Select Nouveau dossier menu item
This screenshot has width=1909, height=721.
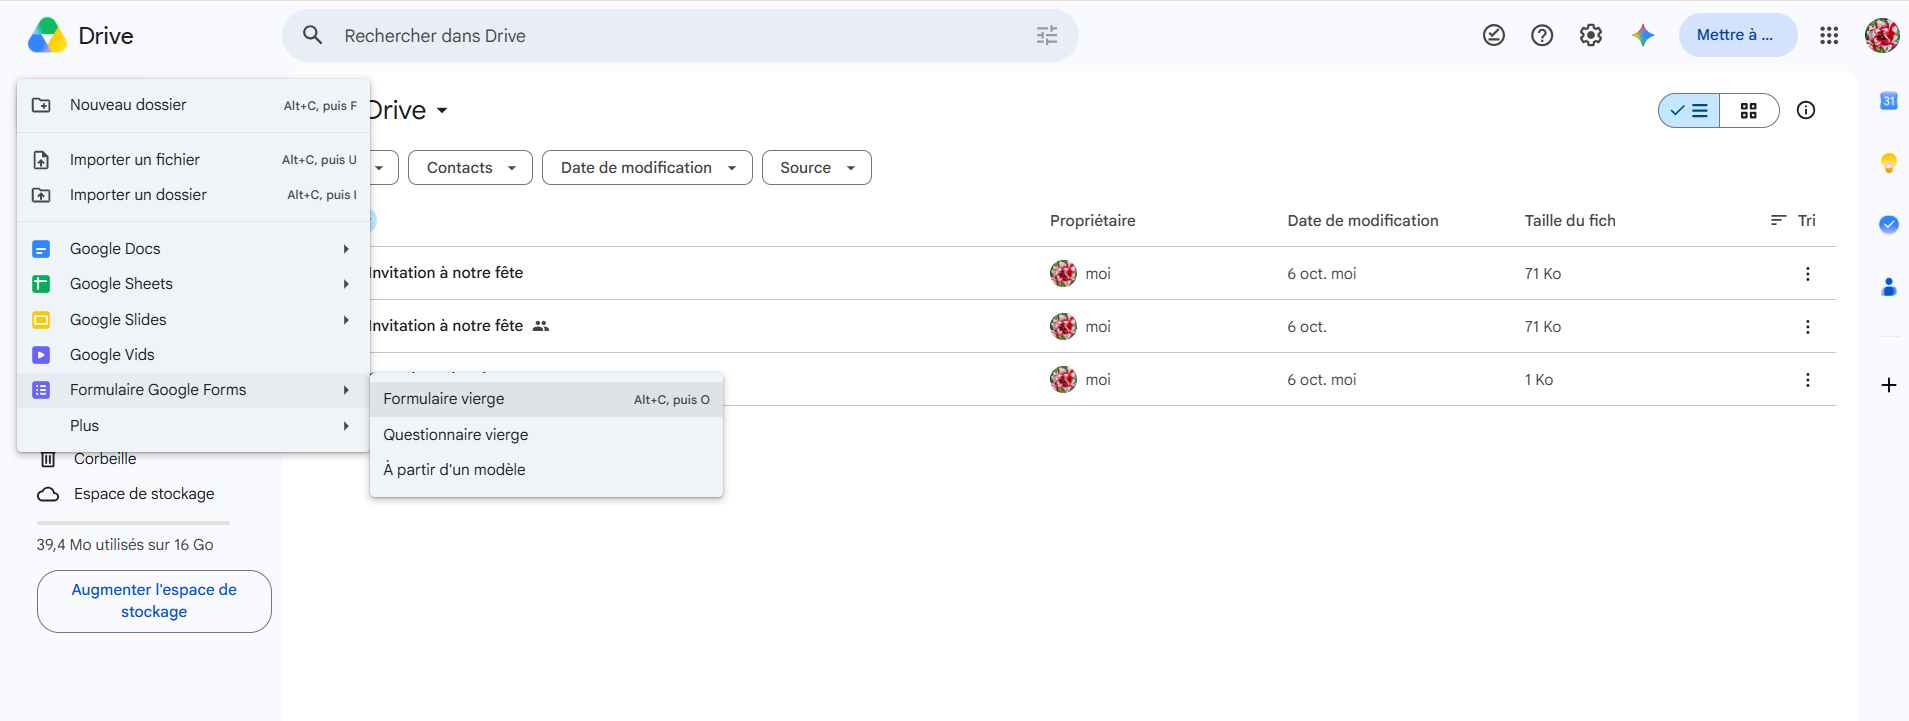coord(194,105)
